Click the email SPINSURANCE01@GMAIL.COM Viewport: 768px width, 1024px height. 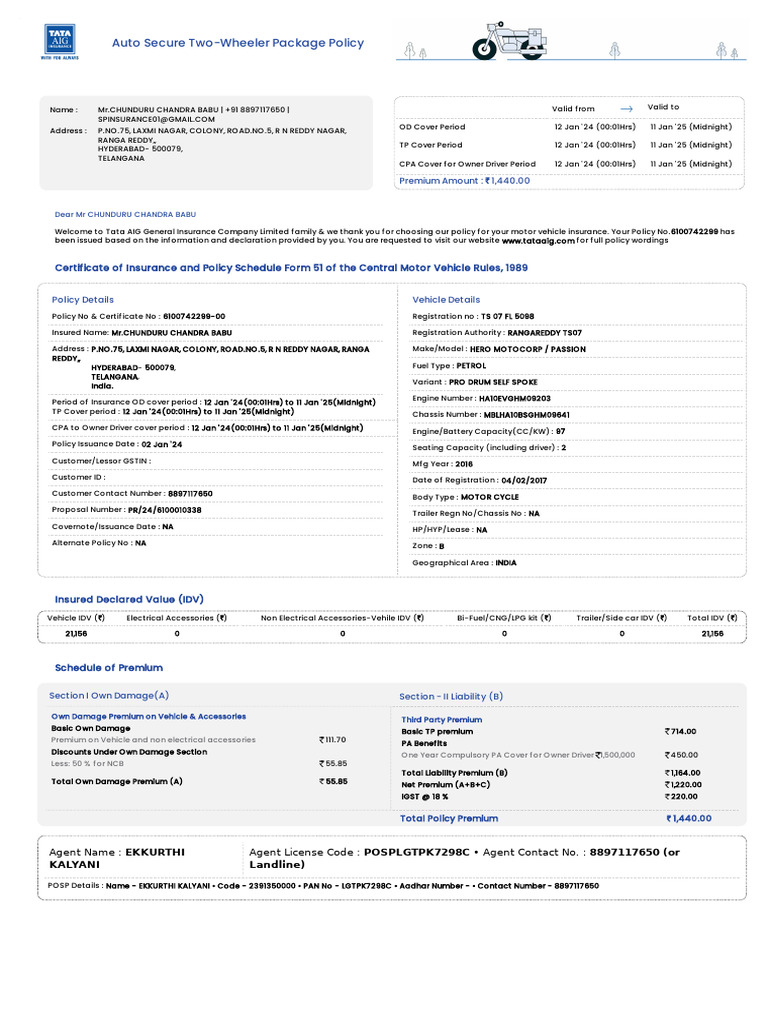click(x=156, y=120)
